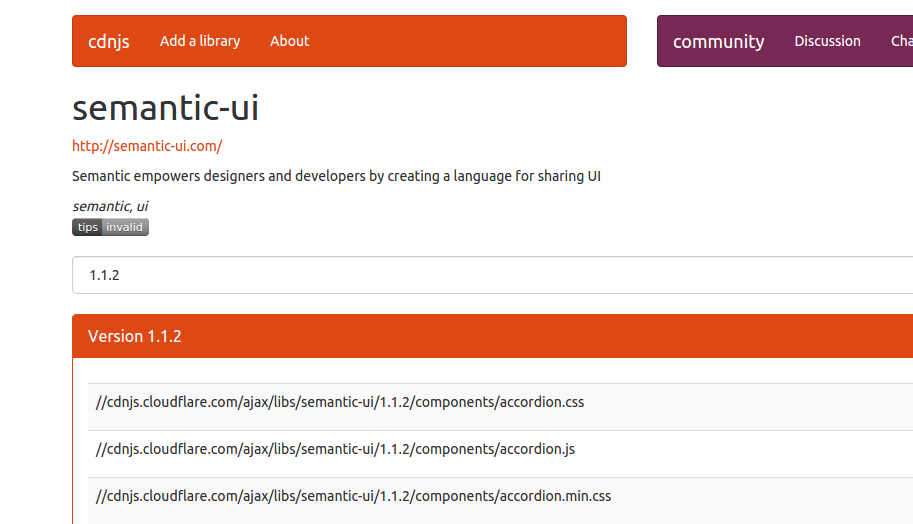
Task: Open the version 1.1.2 dropdown
Action: coord(493,275)
